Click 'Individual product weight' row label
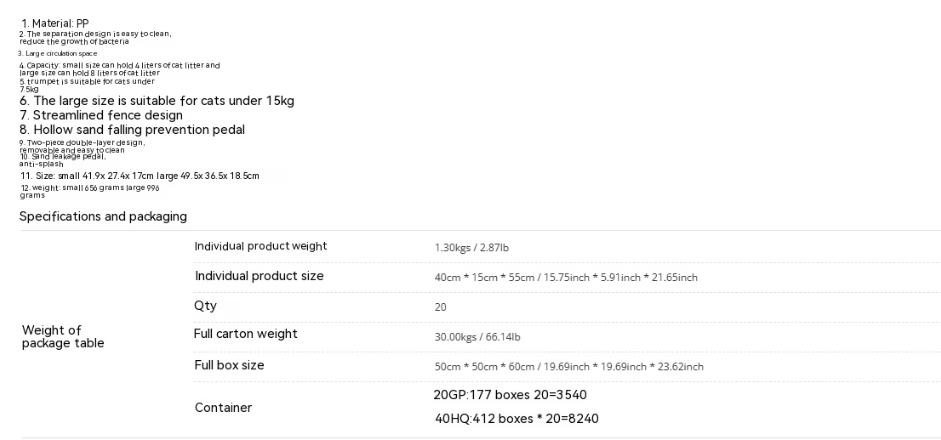Screen dimensions: 941x440 pyautogui.click(x=260, y=247)
